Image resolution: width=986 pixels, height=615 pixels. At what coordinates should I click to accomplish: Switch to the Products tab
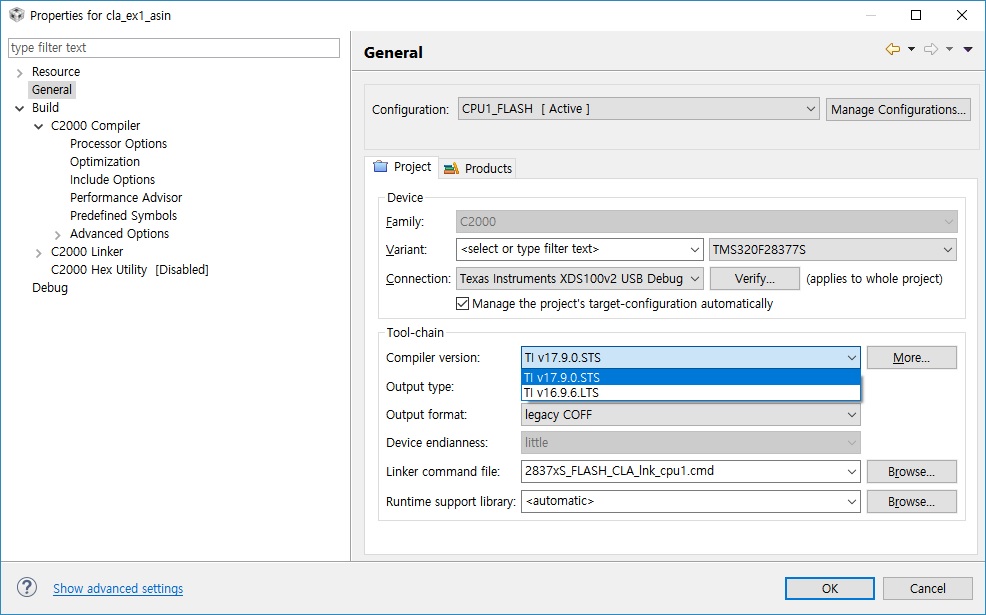[x=478, y=168]
